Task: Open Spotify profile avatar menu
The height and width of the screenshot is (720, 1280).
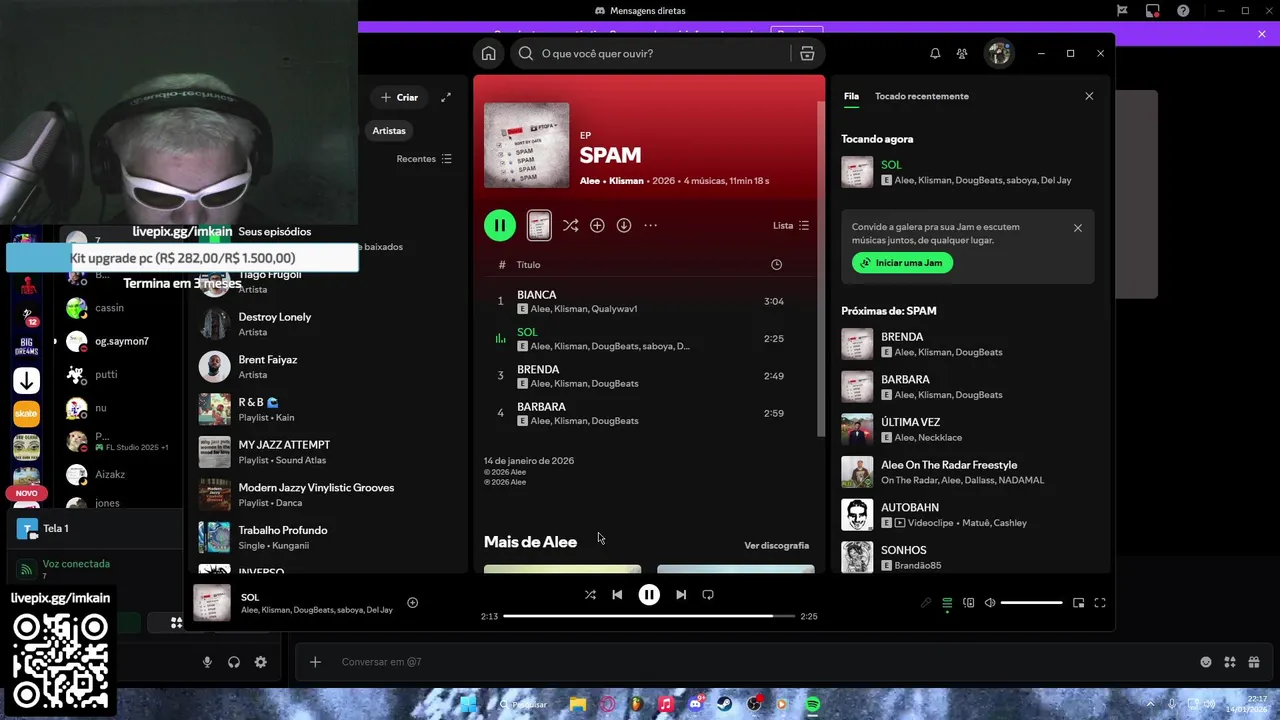Action: pyautogui.click(x=999, y=53)
